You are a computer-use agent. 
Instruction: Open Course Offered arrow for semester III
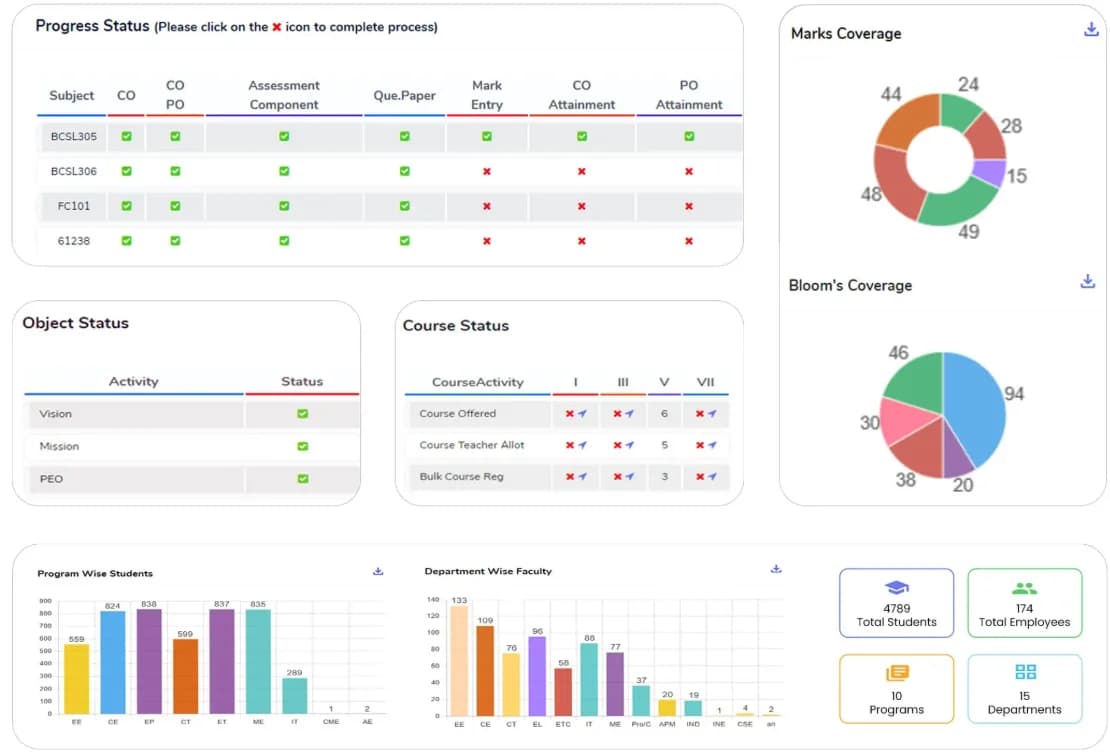(629, 413)
